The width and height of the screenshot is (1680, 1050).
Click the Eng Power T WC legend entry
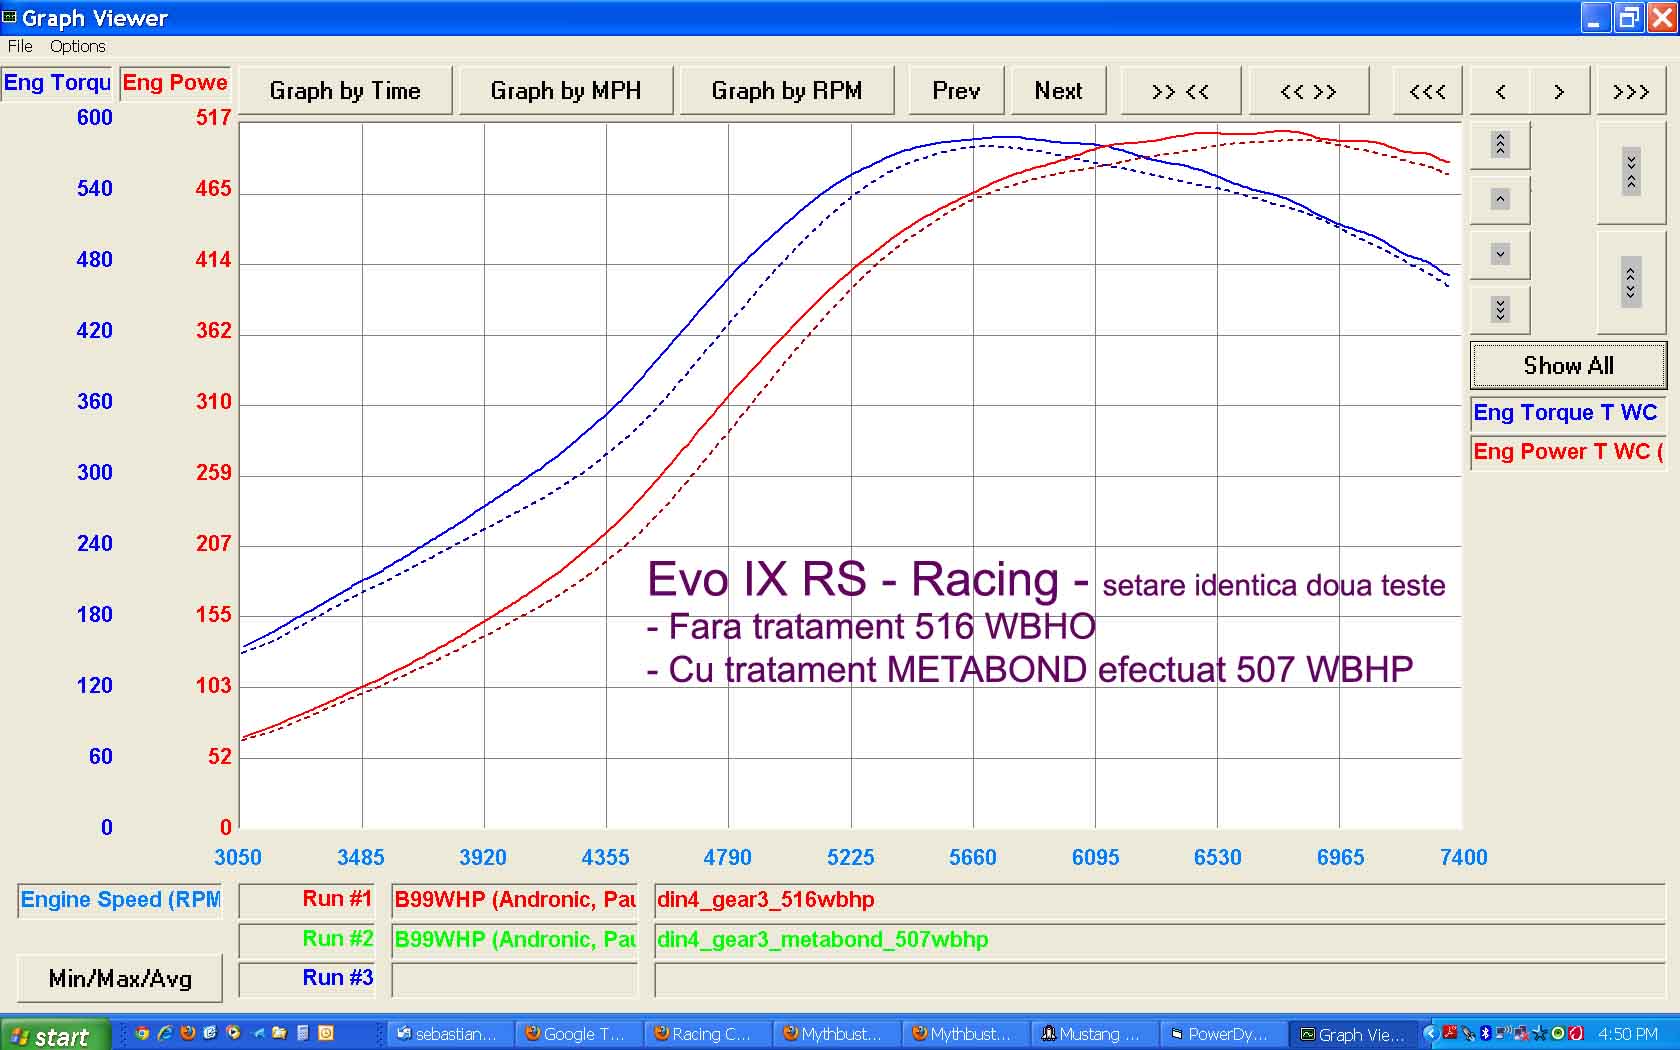[1568, 452]
